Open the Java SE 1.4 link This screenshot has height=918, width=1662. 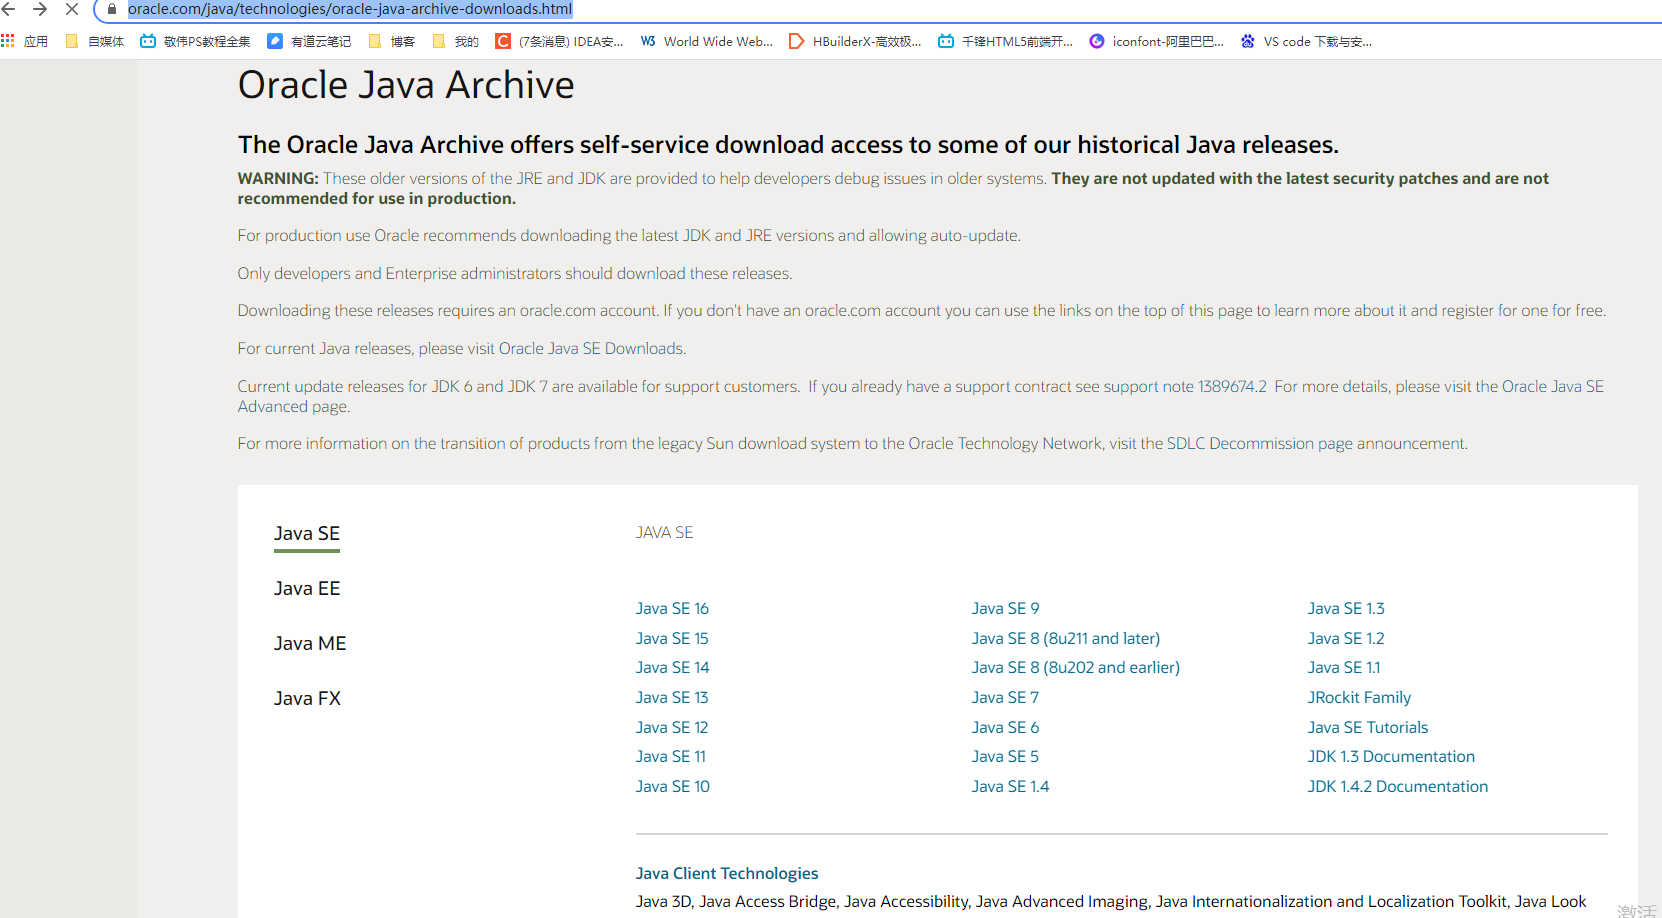coord(1011,787)
